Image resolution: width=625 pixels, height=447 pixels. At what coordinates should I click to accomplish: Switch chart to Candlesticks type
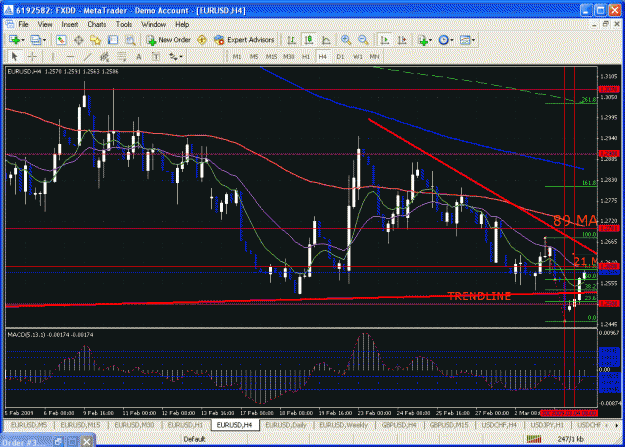309,40
